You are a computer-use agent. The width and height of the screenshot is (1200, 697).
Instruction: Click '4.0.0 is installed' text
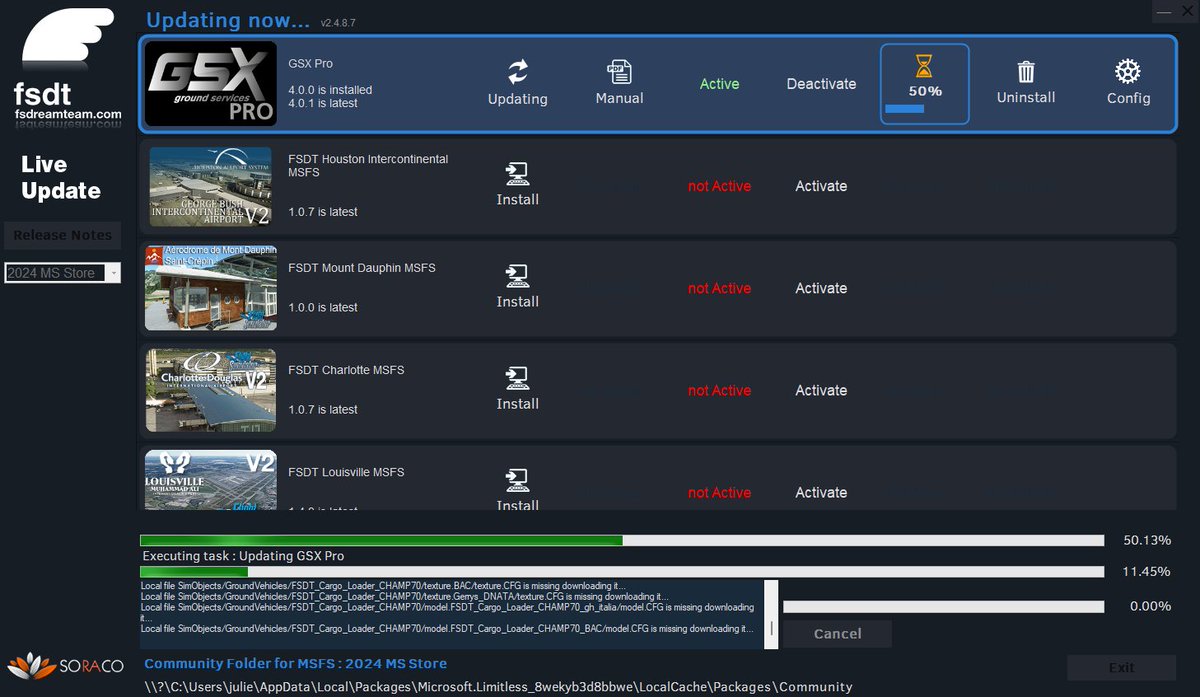pos(330,90)
